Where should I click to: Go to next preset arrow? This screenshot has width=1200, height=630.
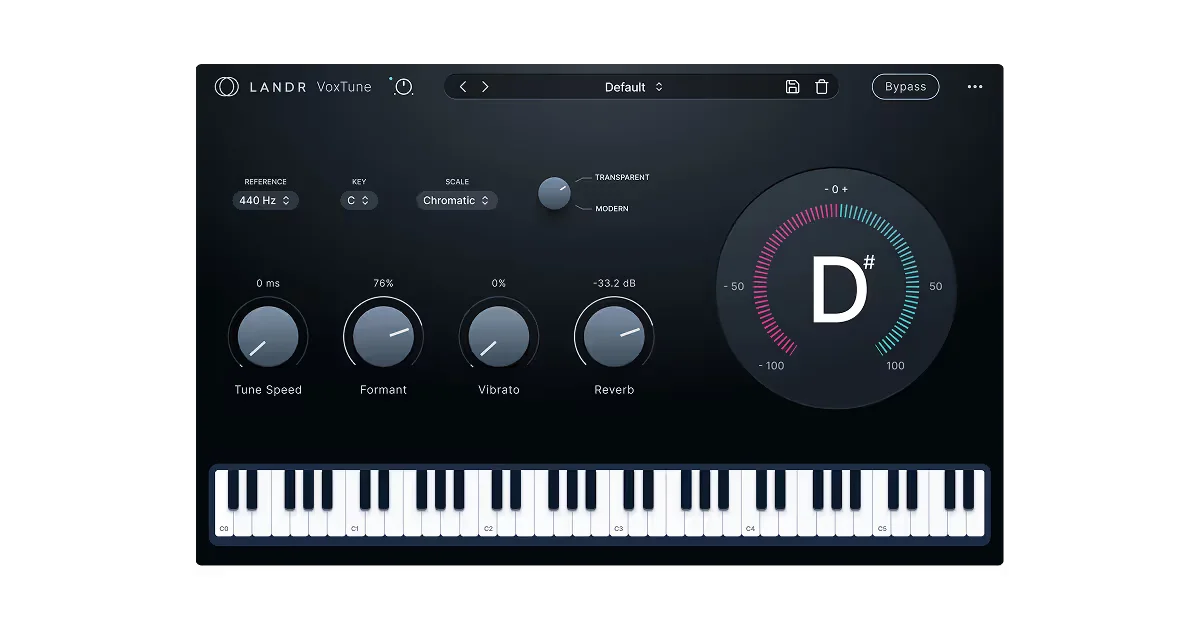click(485, 87)
